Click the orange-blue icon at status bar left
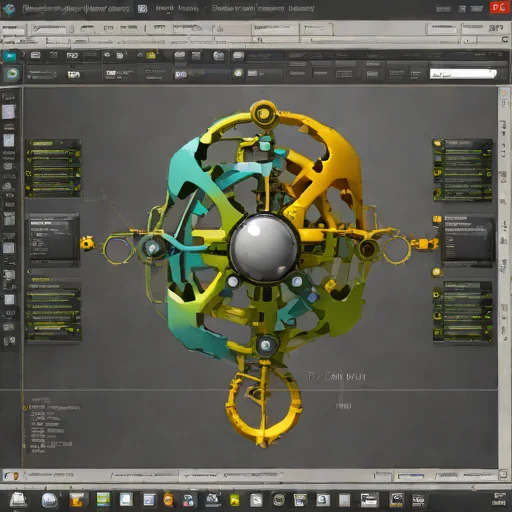Screen dimensions: 512x512 tap(11, 475)
